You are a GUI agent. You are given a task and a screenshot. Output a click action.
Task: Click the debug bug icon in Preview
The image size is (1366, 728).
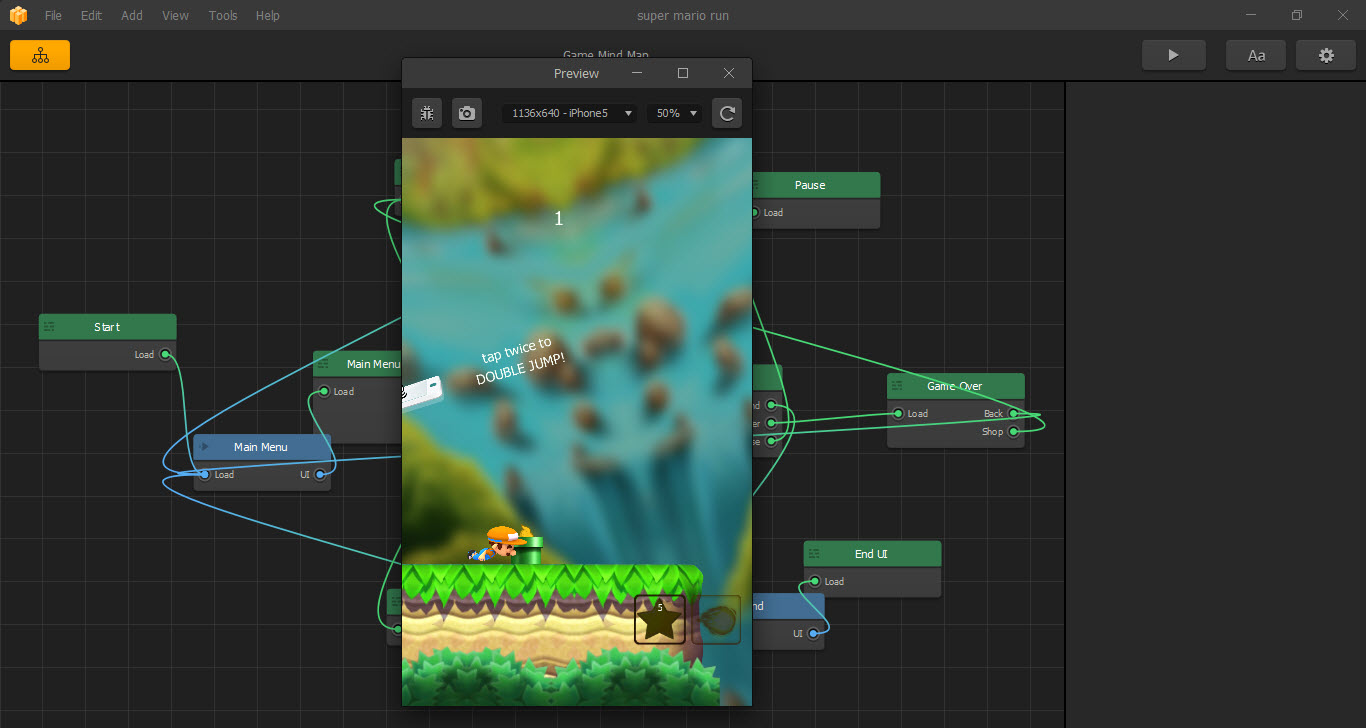coord(427,113)
